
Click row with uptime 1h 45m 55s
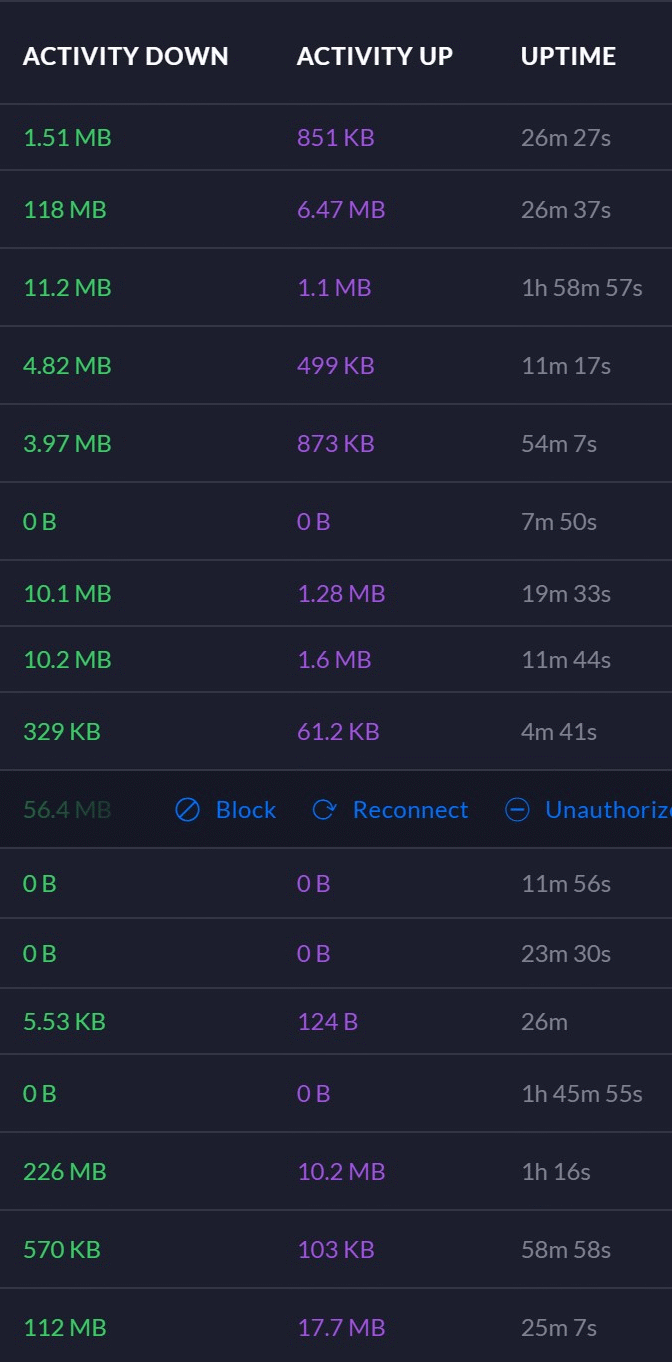pyautogui.click(x=336, y=1094)
